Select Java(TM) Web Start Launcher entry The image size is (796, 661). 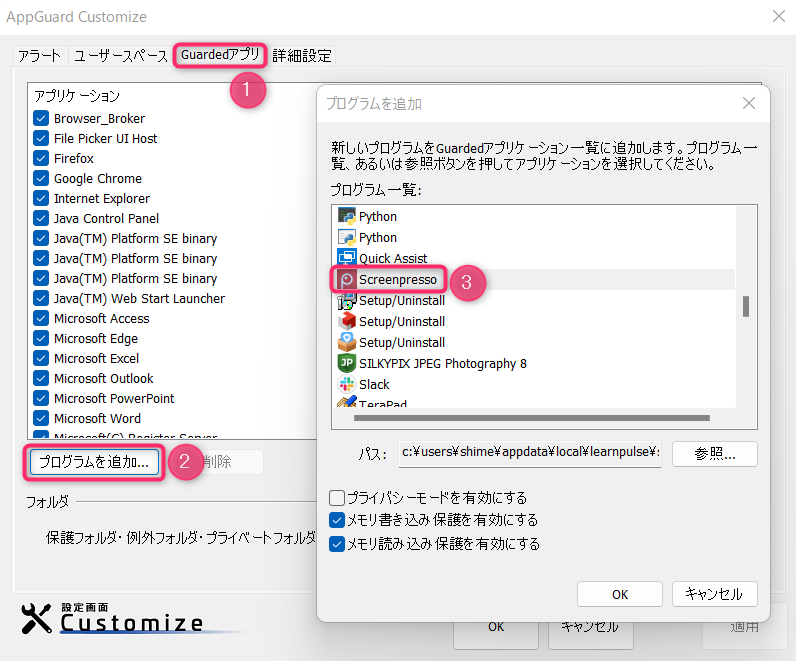point(139,299)
